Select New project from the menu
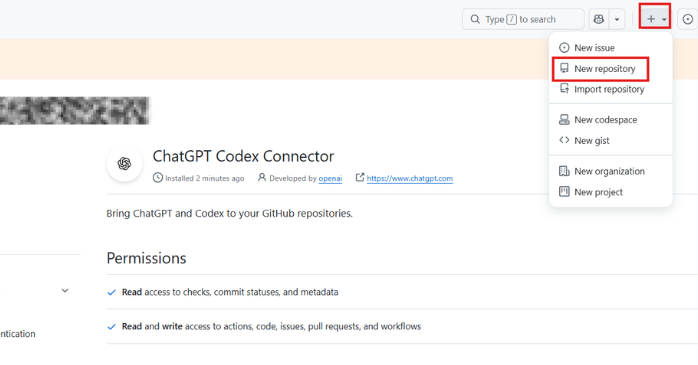Viewport: 698px width, 365px height. click(610, 192)
